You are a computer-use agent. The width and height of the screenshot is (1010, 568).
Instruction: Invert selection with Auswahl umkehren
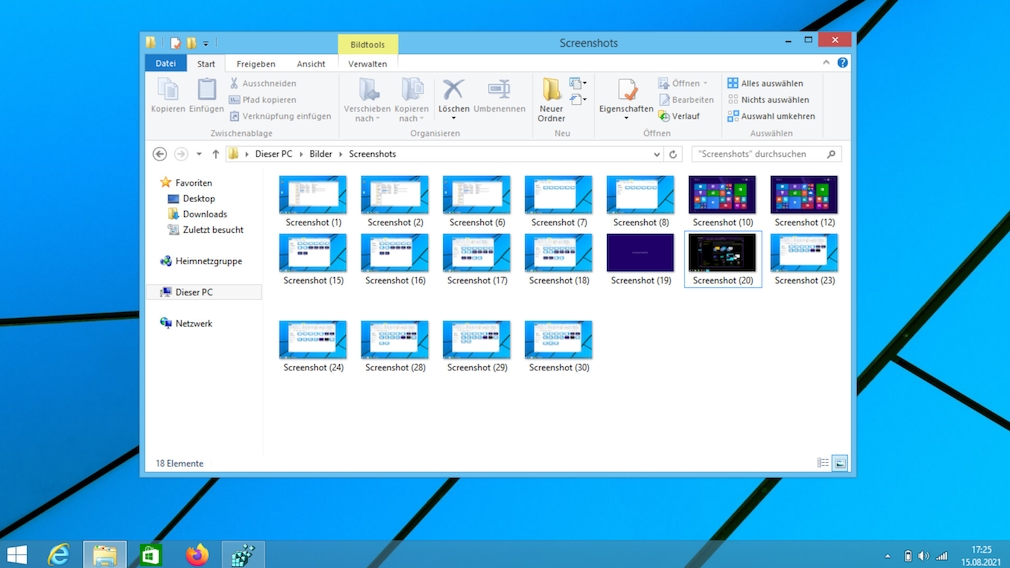coord(770,116)
